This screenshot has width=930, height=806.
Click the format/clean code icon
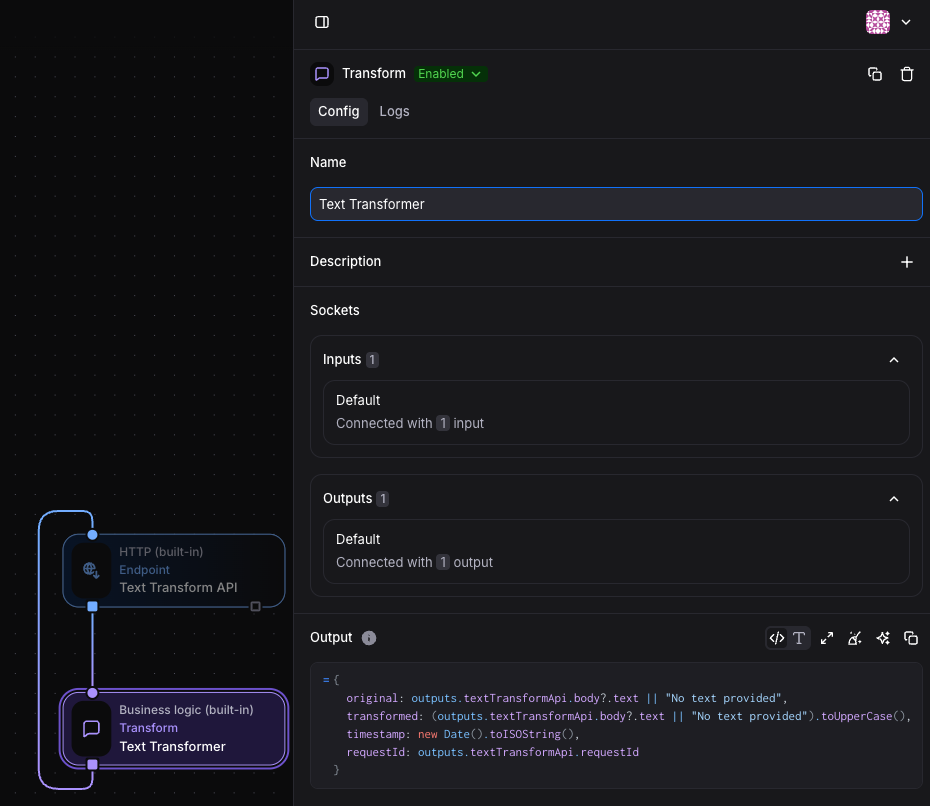[x=854, y=637]
